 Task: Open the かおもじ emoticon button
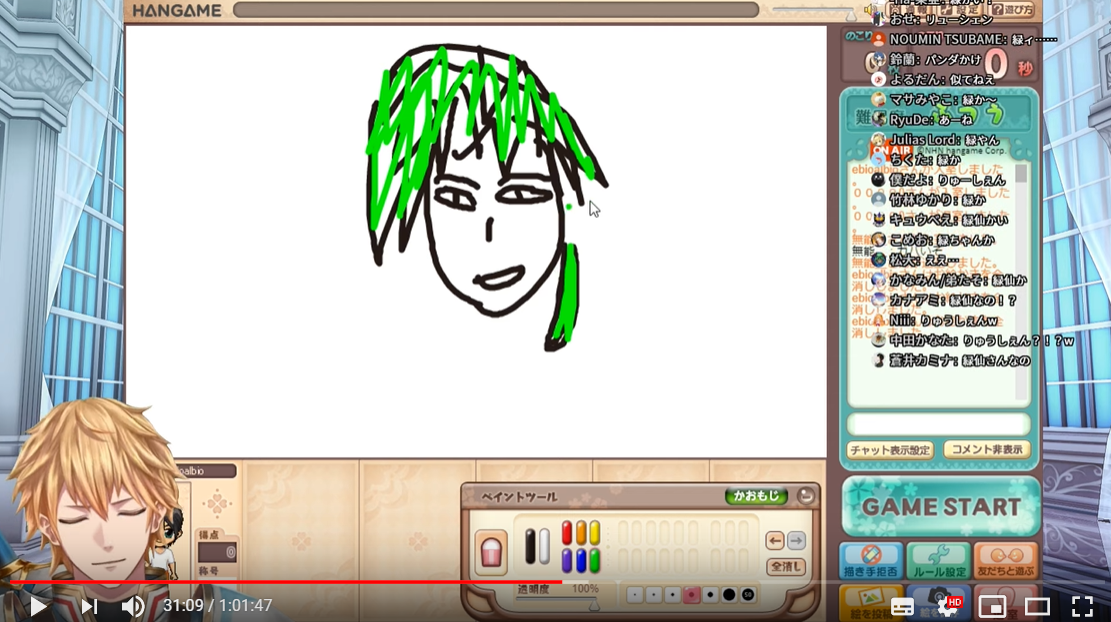(x=757, y=496)
